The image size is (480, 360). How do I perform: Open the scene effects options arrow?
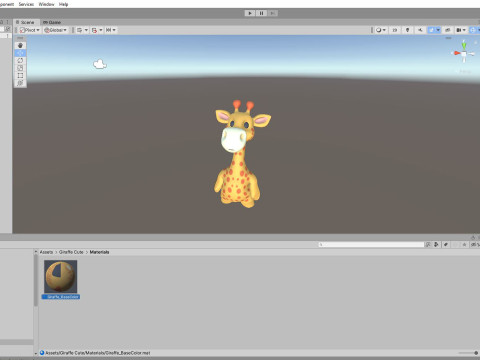pyautogui.click(x=438, y=30)
